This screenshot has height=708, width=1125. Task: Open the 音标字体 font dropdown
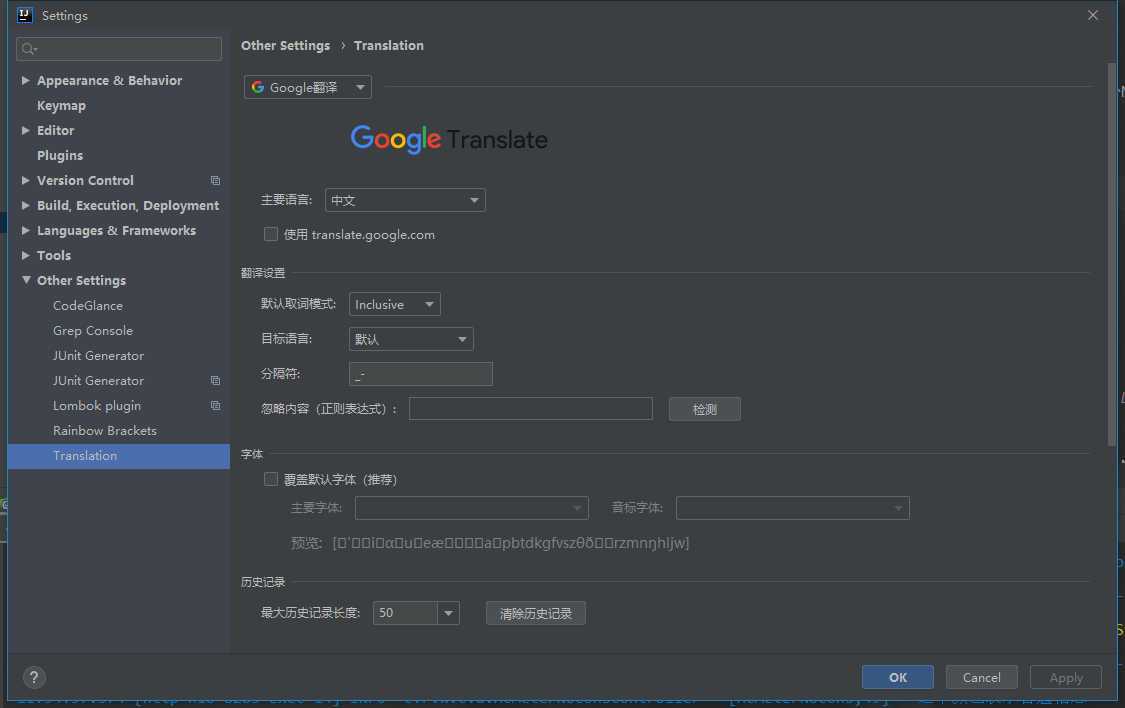[793, 508]
